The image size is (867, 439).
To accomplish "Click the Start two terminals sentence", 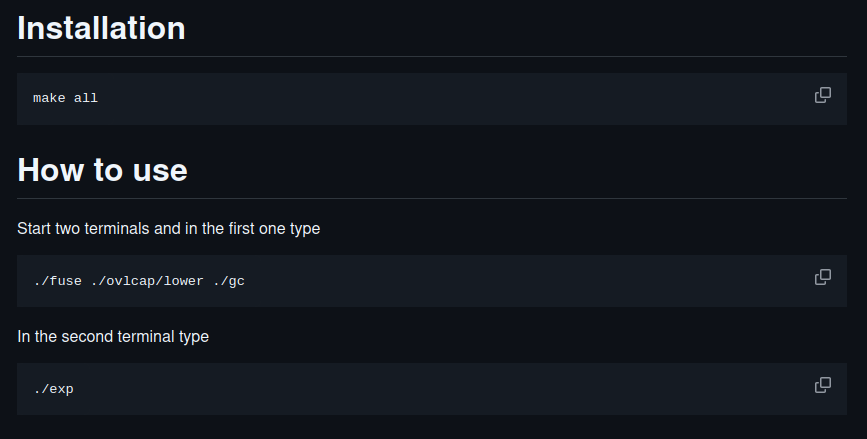I will [x=169, y=228].
